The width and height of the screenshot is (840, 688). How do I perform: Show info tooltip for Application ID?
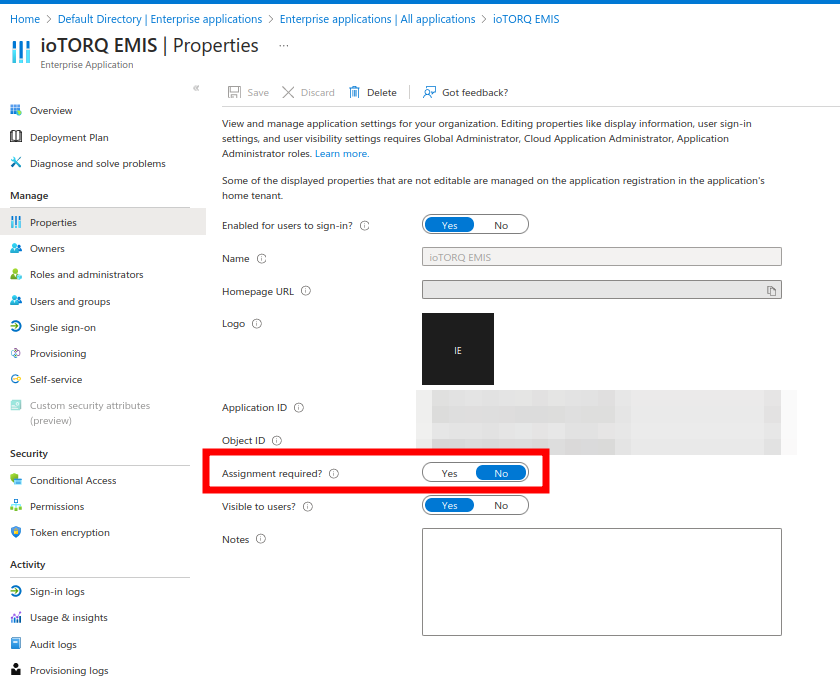pyautogui.click(x=299, y=408)
